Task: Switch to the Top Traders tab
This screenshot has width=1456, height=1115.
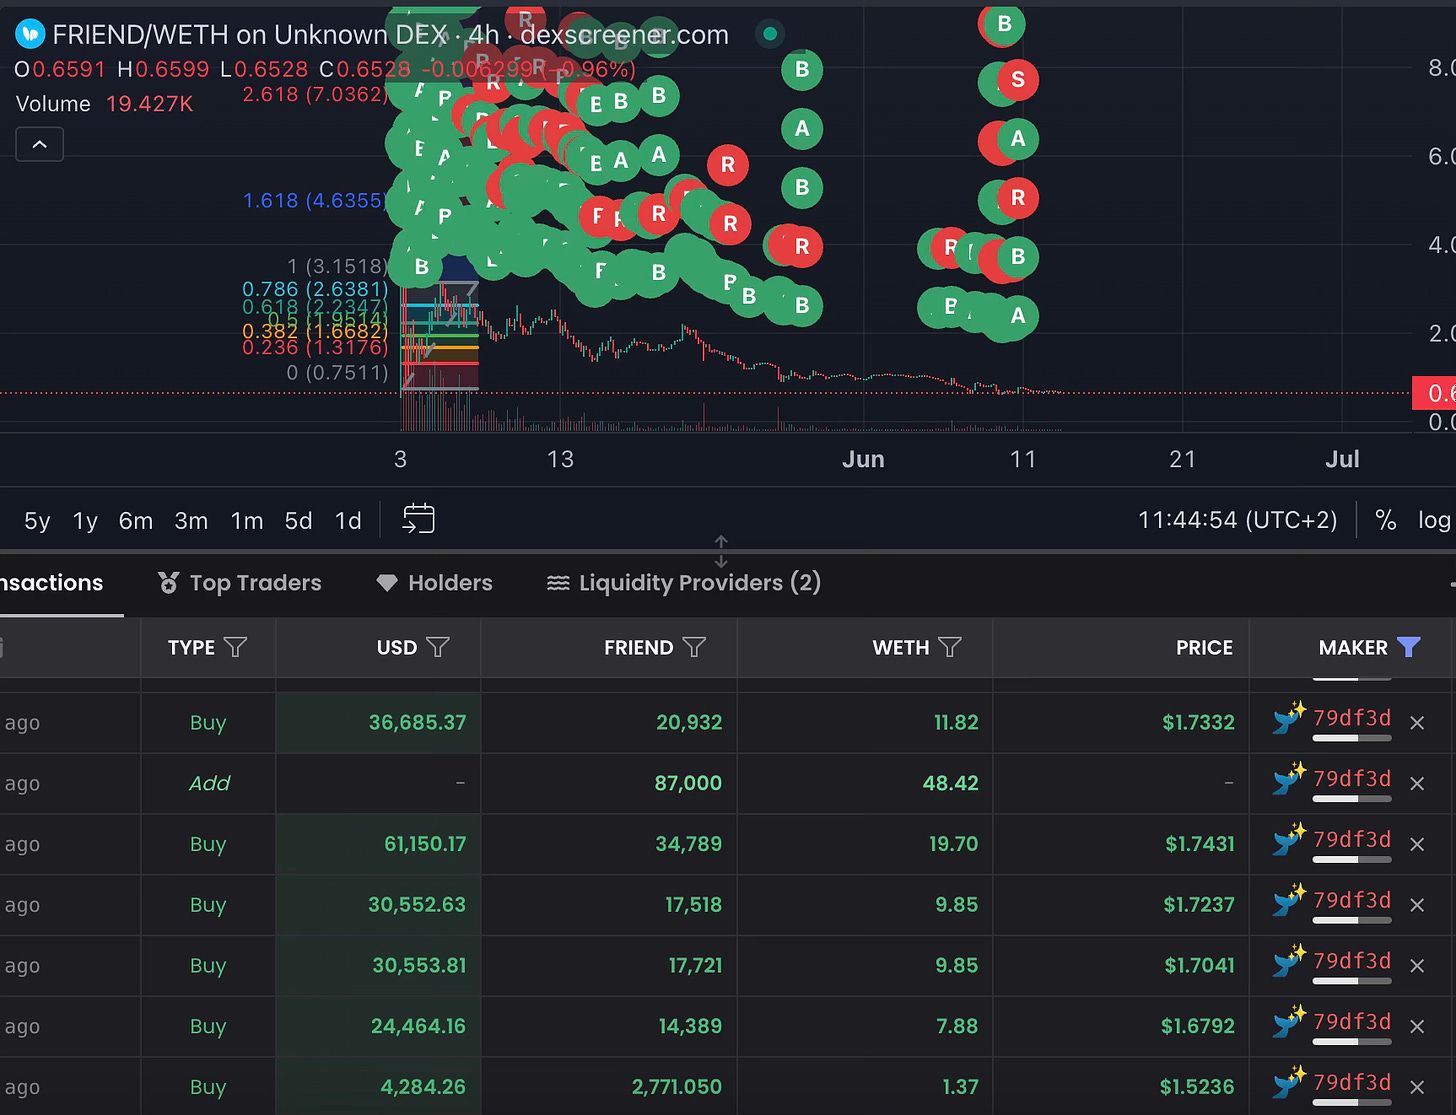Action: click(x=240, y=583)
